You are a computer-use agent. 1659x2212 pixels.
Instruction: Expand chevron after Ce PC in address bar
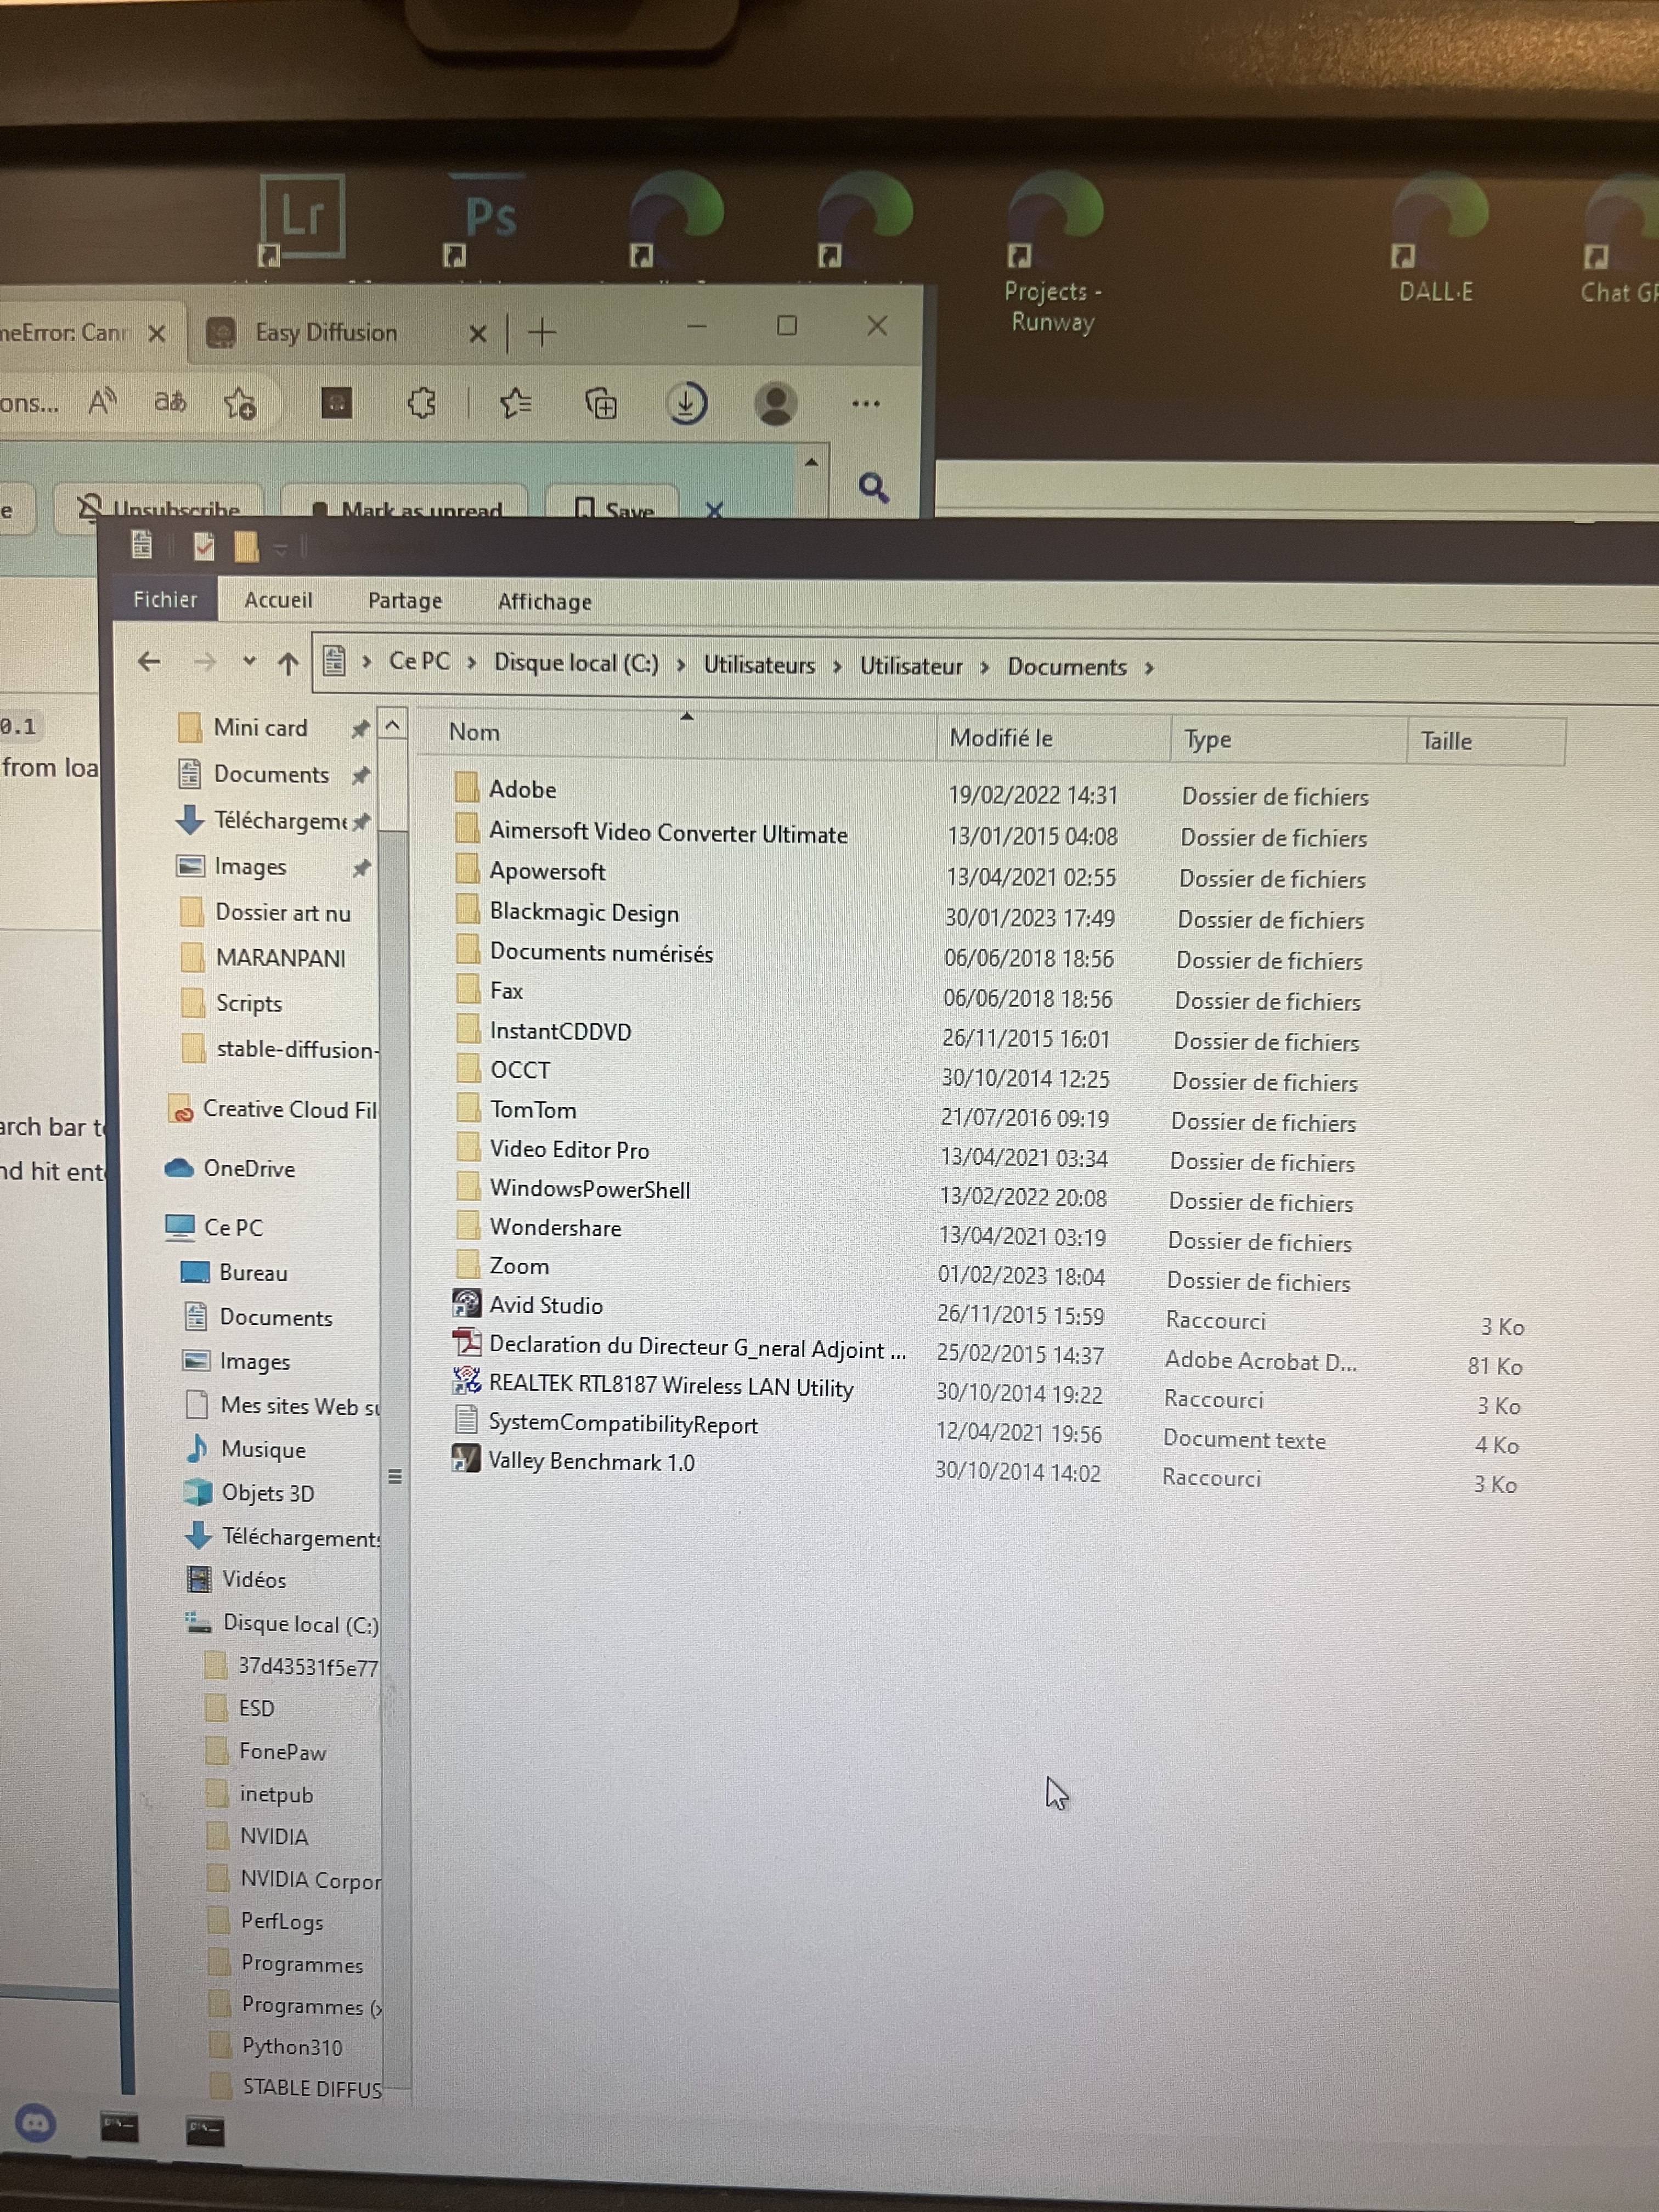(471, 663)
